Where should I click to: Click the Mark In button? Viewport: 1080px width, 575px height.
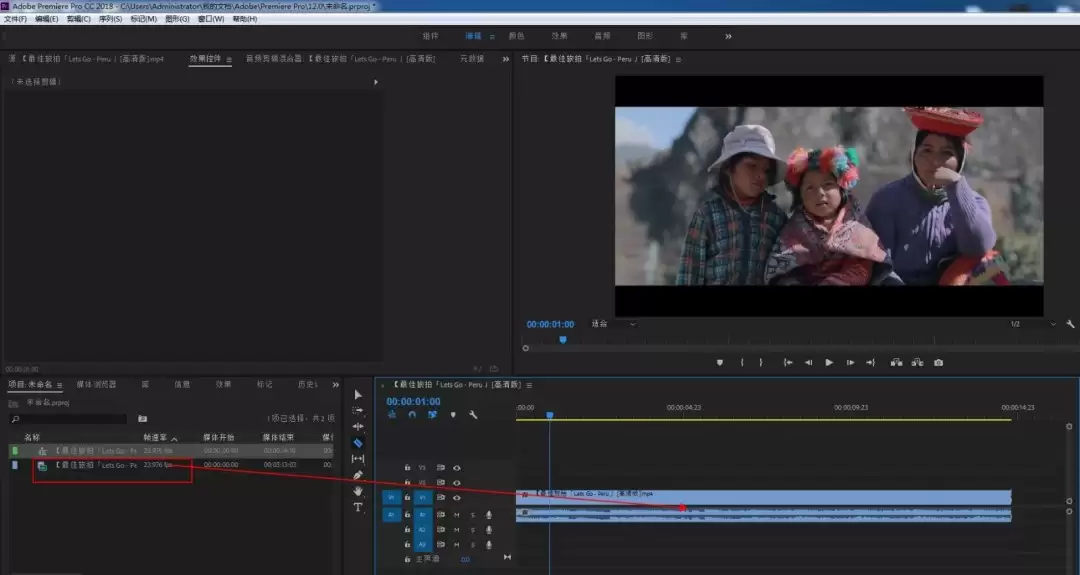click(742, 362)
